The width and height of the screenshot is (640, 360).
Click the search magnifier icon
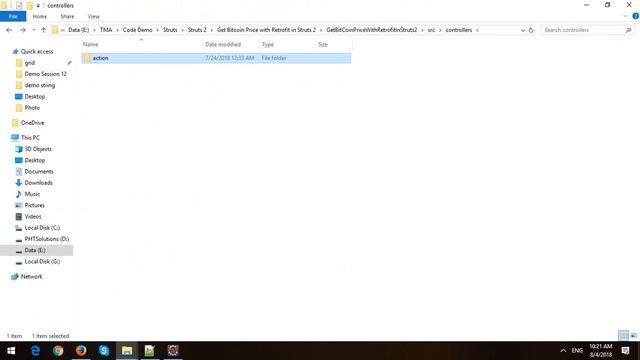(628, 30)
